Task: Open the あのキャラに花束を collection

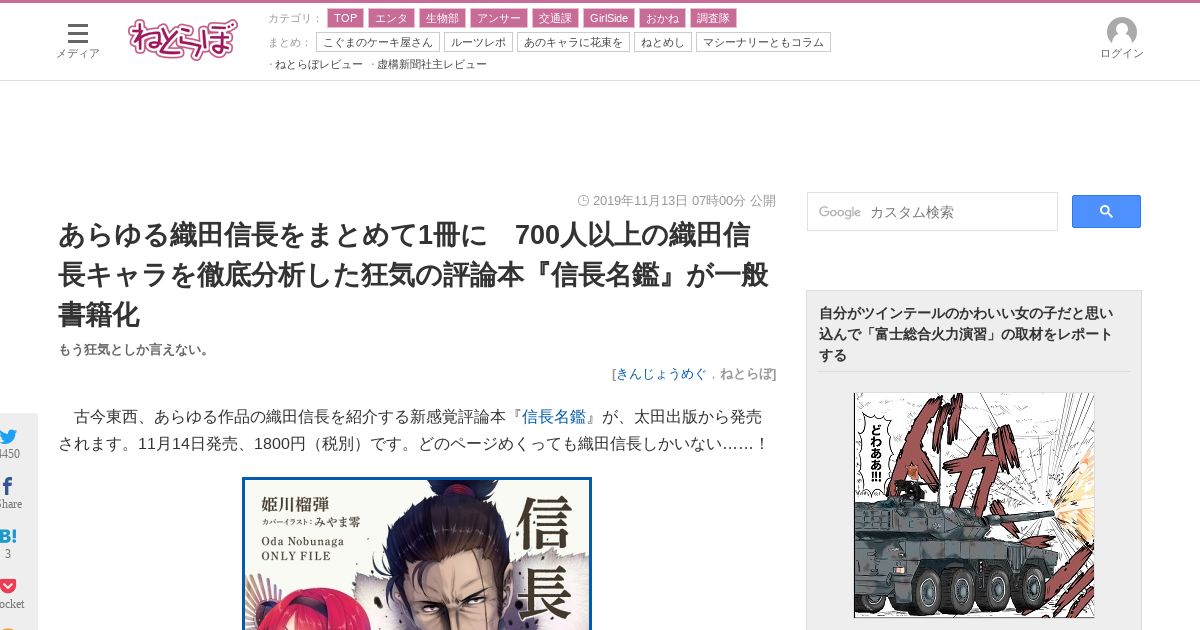Action: [573, 42]
